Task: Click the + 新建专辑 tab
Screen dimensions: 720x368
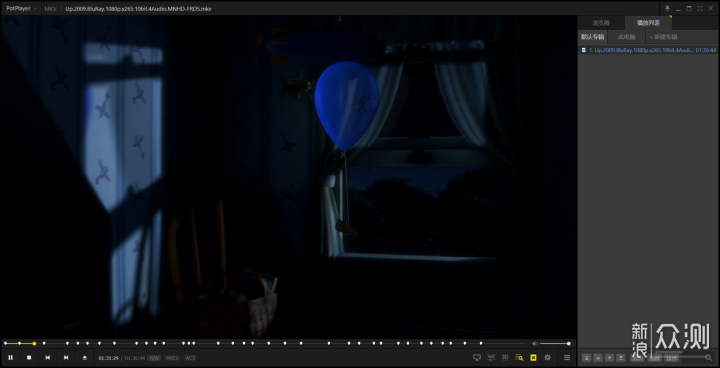Action: coord(664,37)
